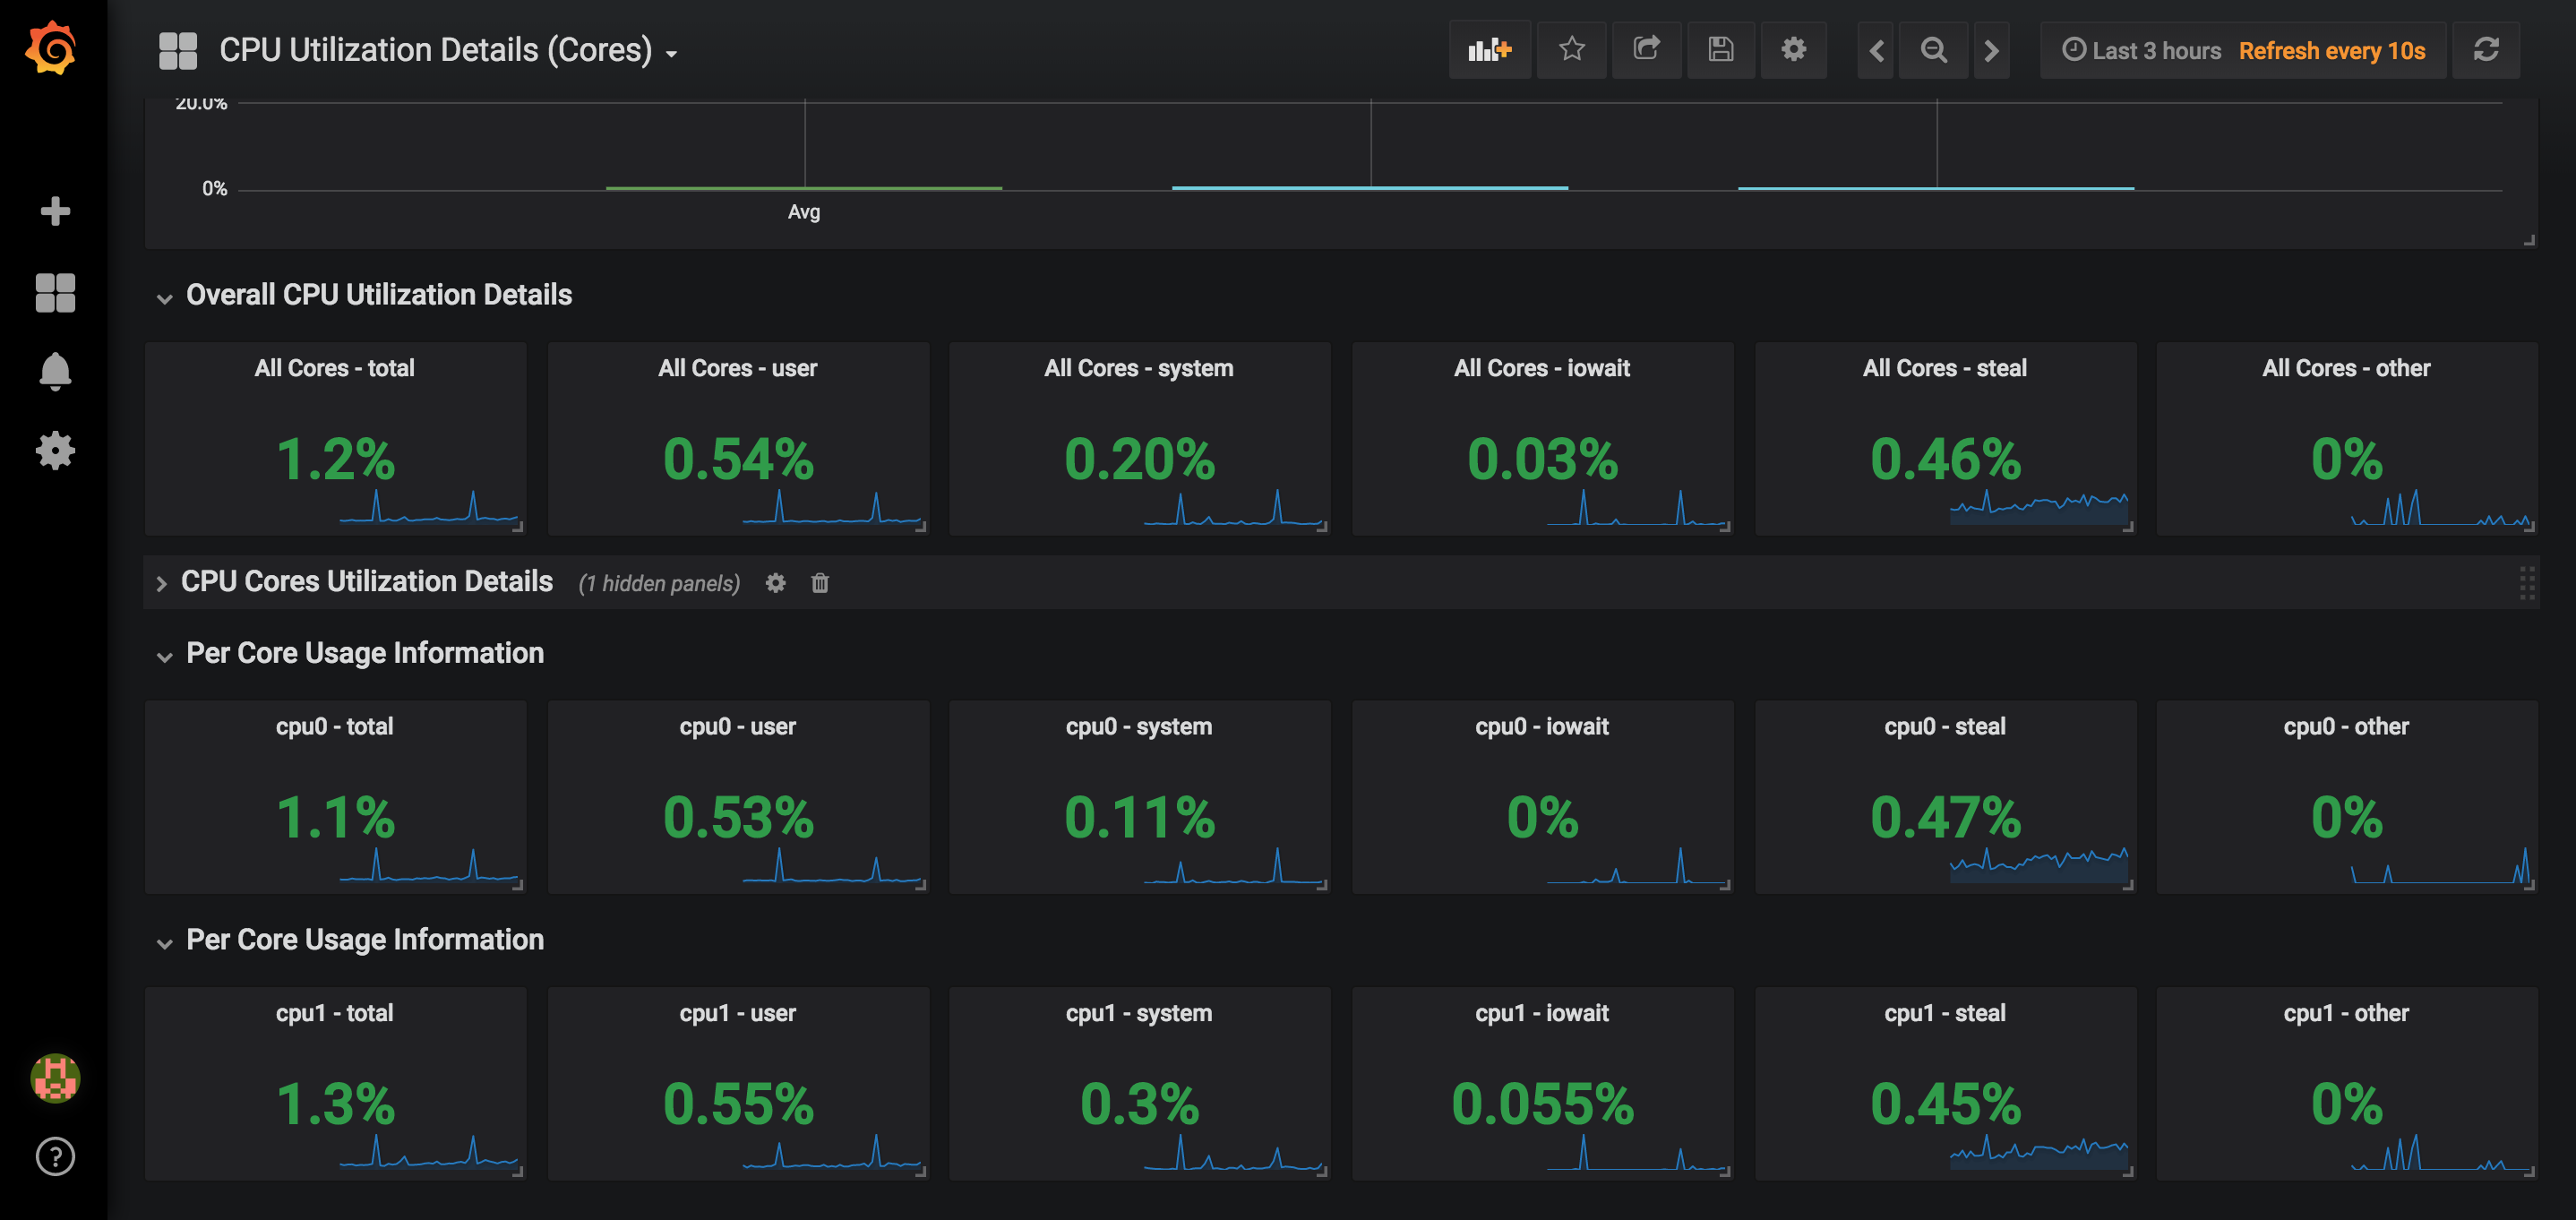Click the Add panel icon

(1489, 50)
